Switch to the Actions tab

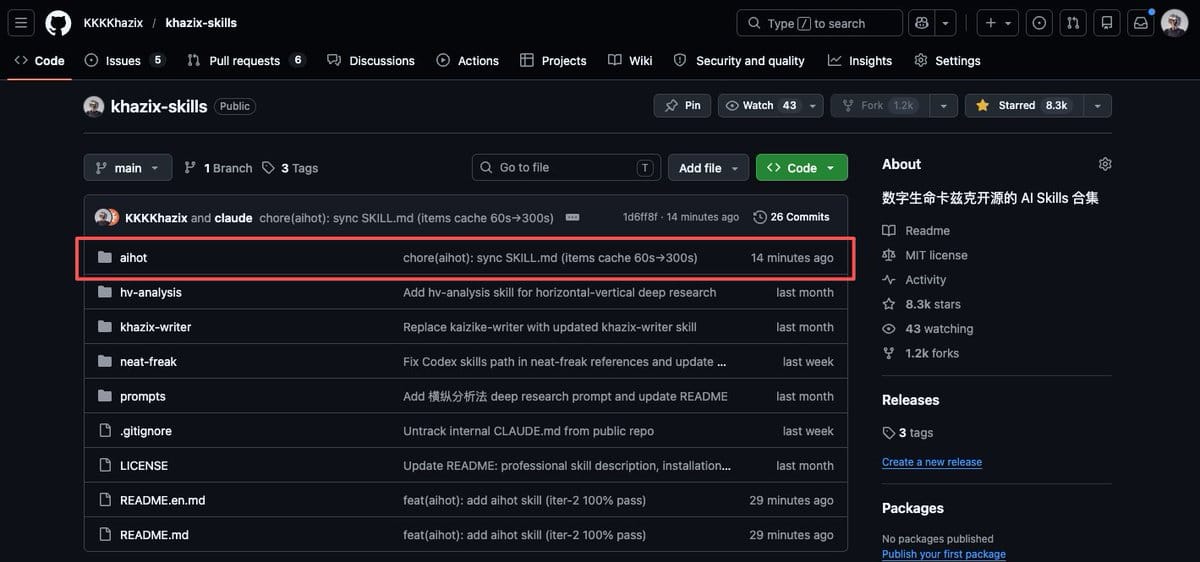coord(467,61)
